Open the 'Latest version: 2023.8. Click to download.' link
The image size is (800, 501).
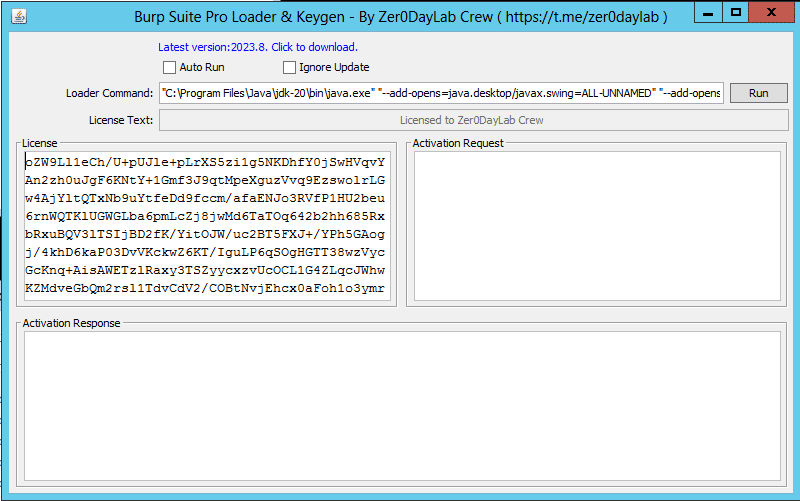pyautogui.click(x=258, y=47)
